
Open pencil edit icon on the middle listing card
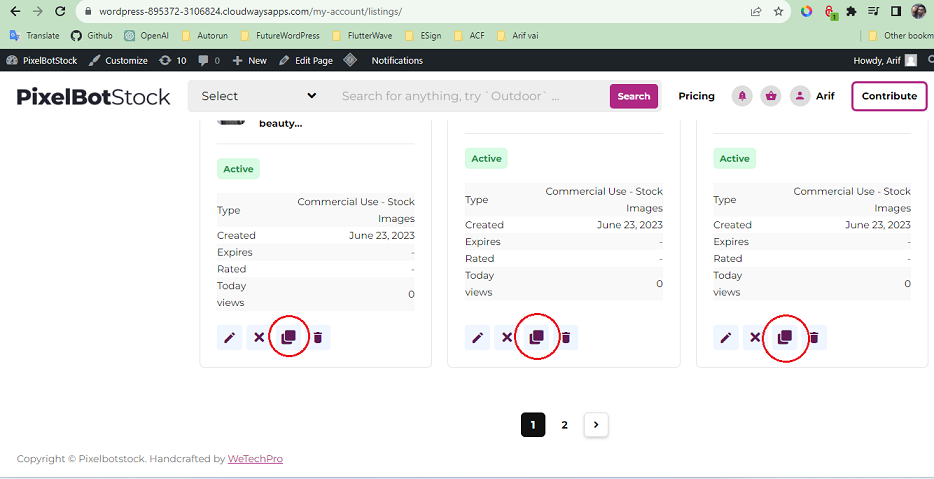[x=478, y=337]
